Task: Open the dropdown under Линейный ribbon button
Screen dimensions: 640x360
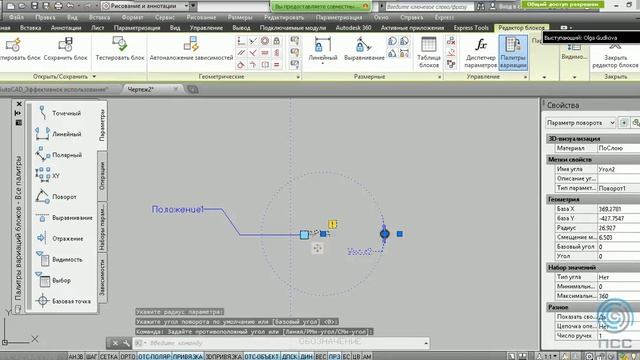Action: coord(322,64)
